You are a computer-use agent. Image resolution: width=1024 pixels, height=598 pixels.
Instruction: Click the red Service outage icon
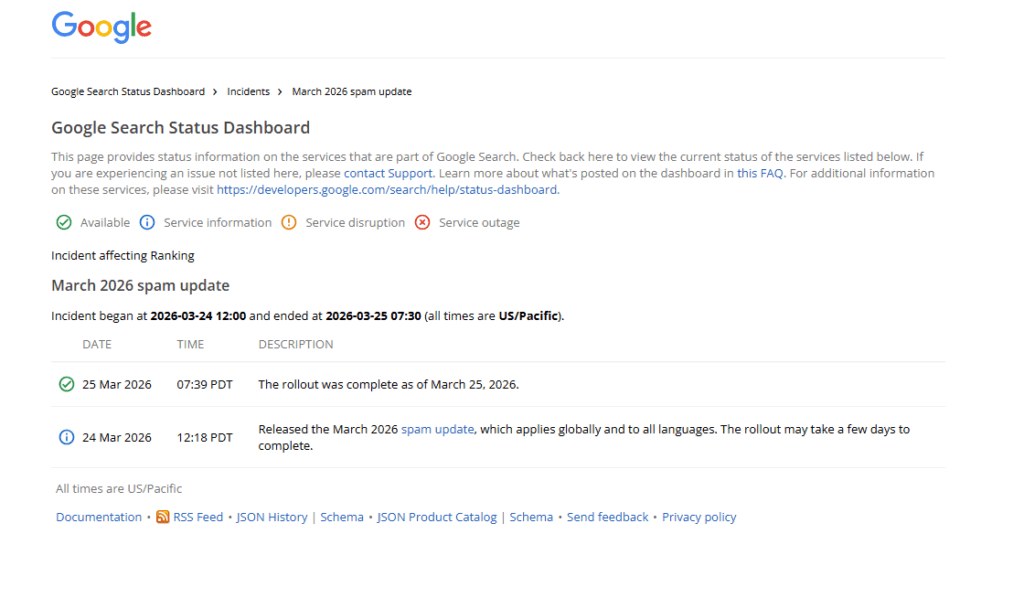421,222
